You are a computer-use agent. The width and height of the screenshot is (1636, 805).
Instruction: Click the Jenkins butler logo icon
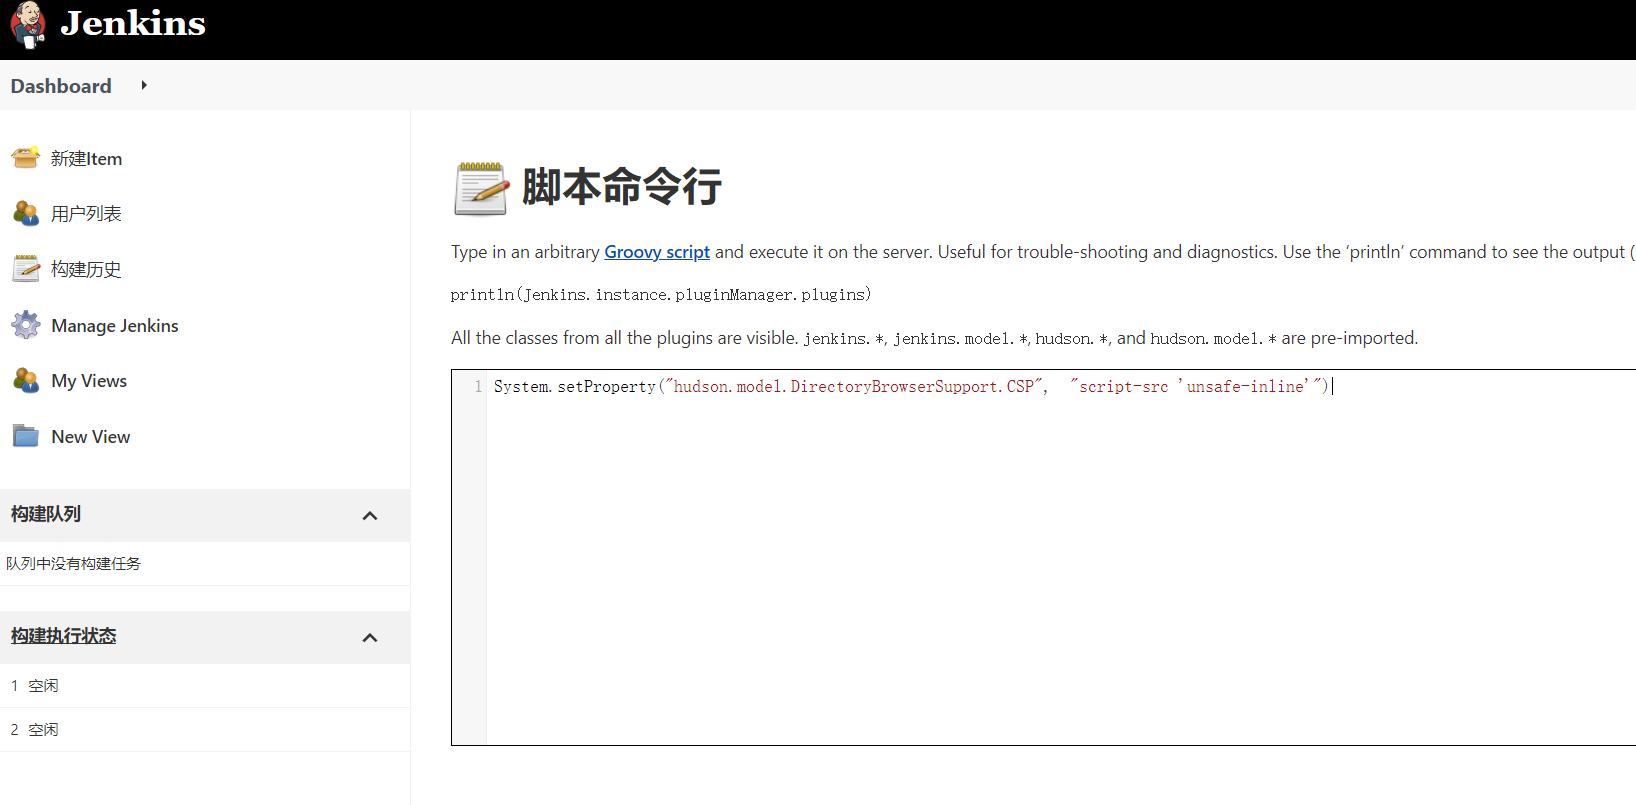coord(28,24)
